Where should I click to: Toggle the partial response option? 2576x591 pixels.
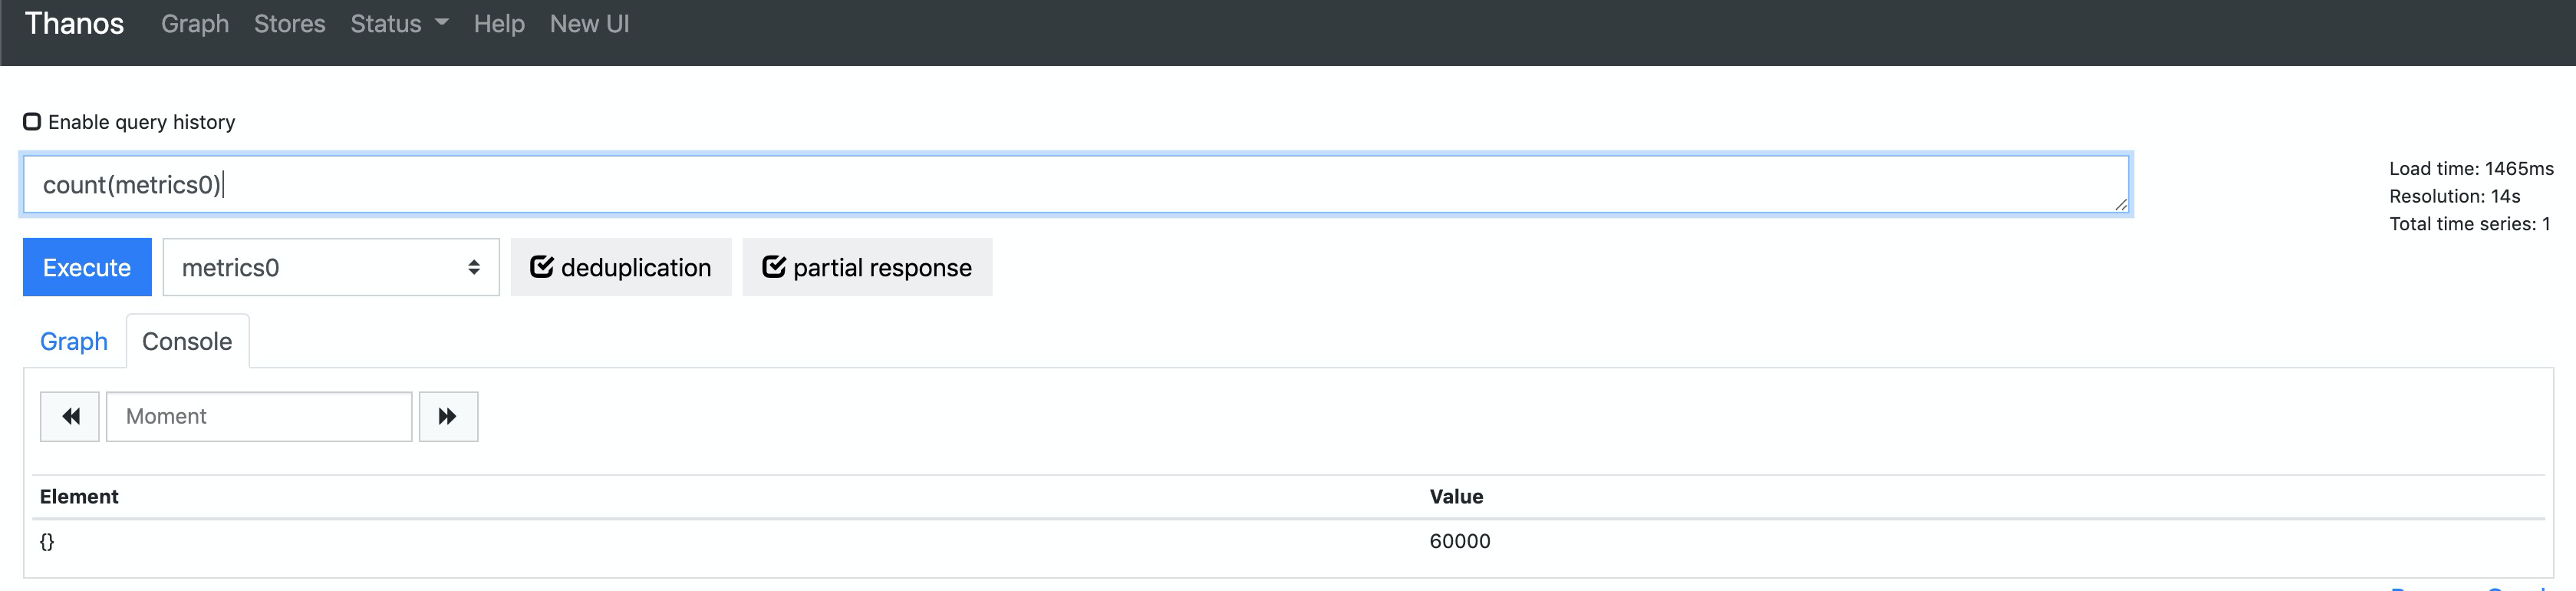pyautogui.click(x=867, y=267)
